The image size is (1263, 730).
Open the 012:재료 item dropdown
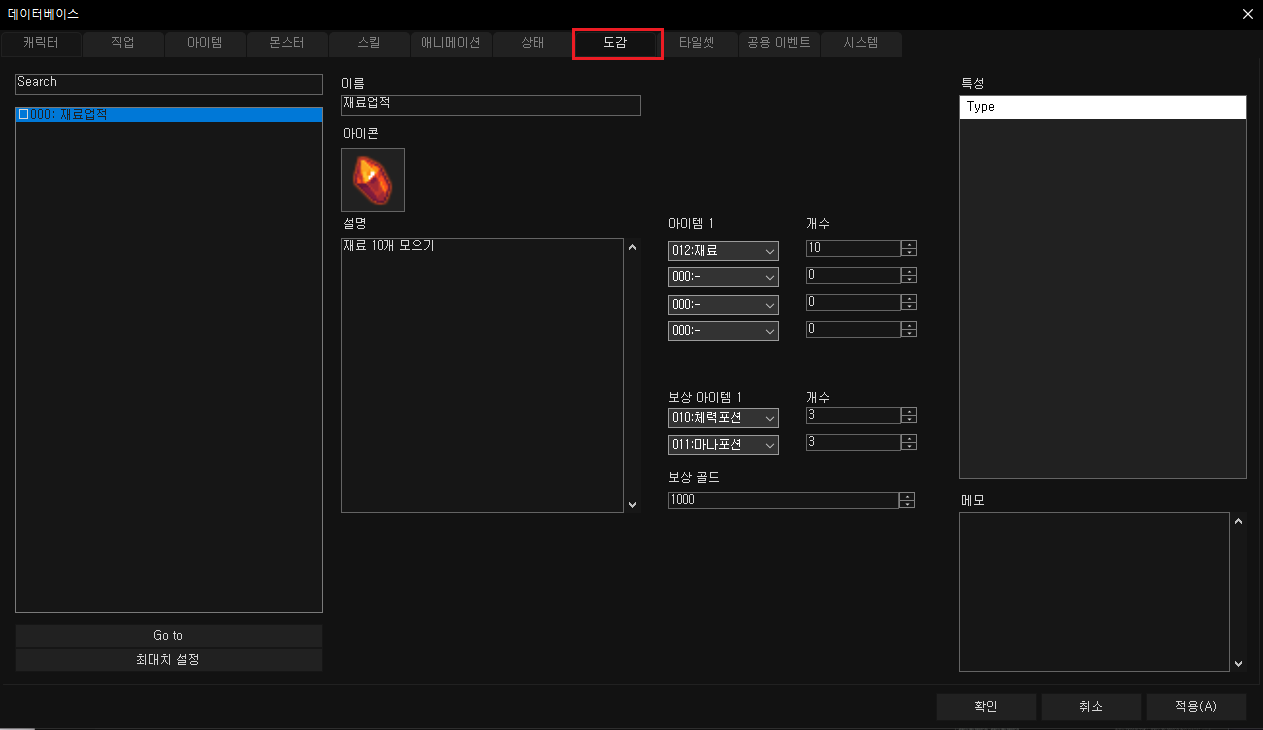pos(723,250)
